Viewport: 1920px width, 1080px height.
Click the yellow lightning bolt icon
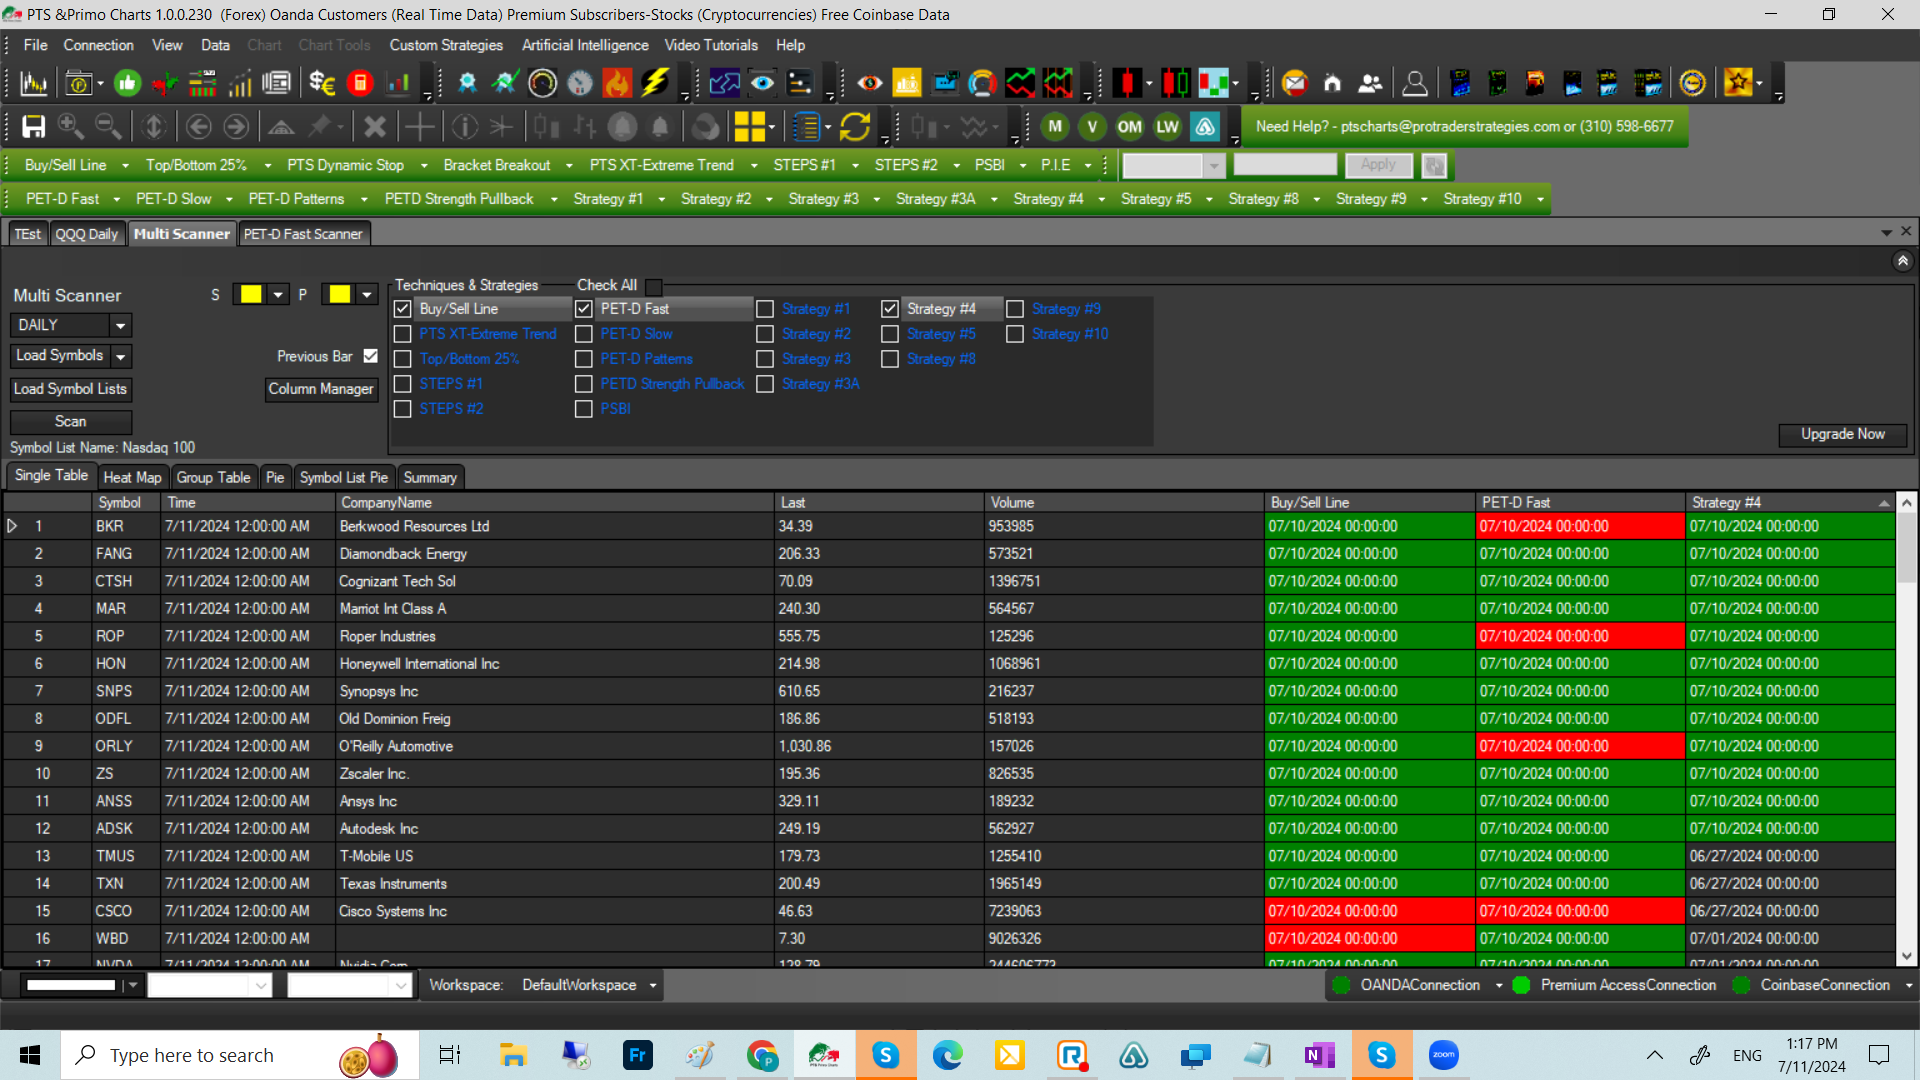coord(655,84)
